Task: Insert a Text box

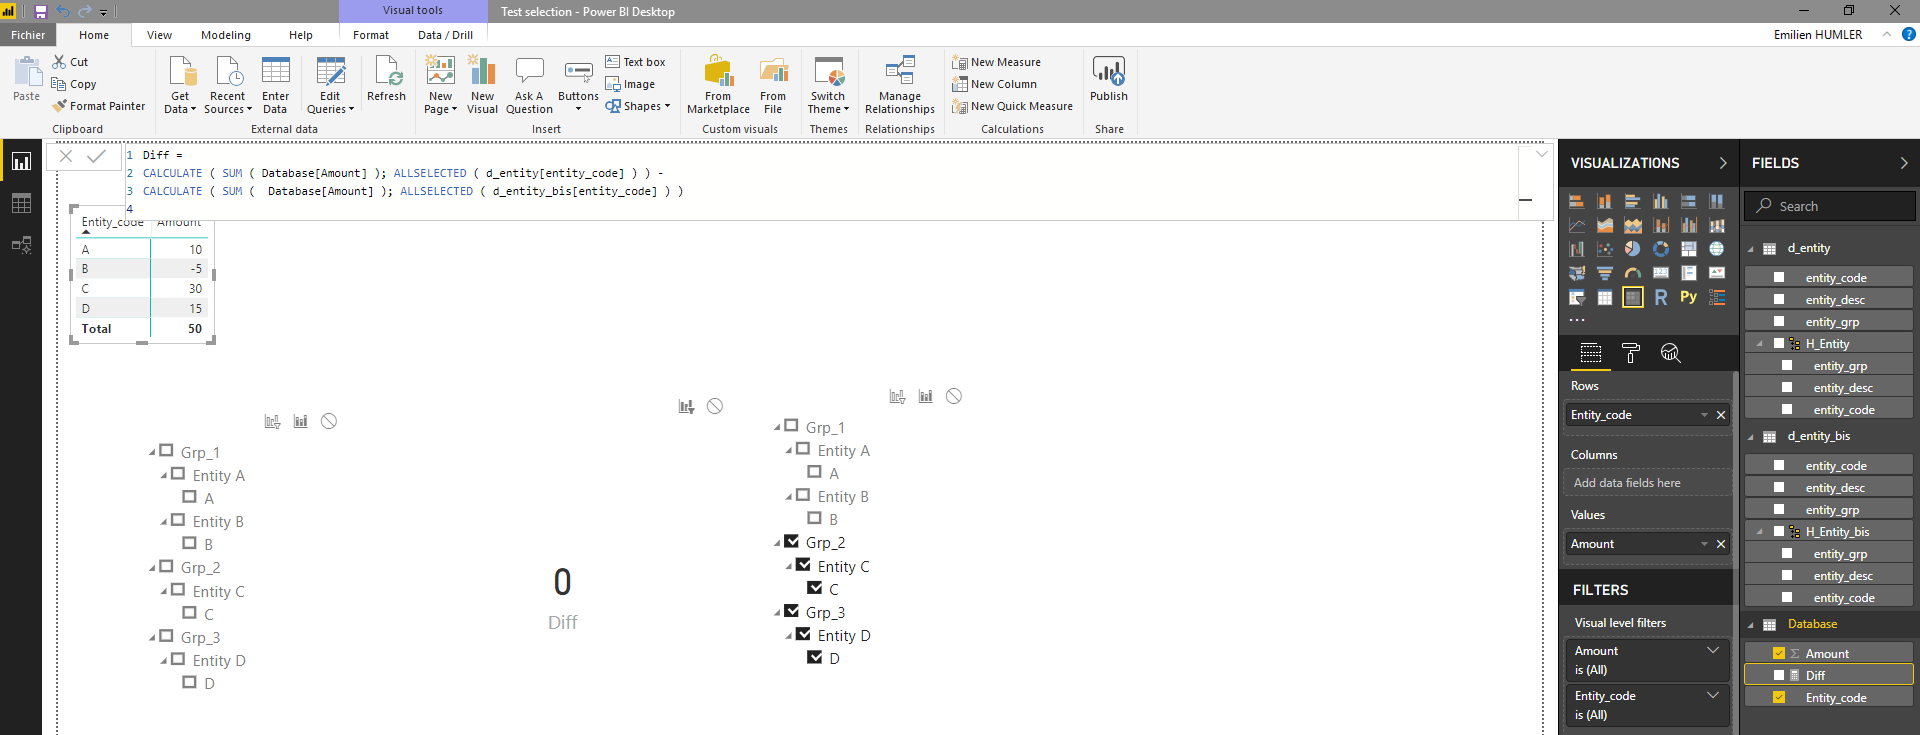Action: click(636, 62)
